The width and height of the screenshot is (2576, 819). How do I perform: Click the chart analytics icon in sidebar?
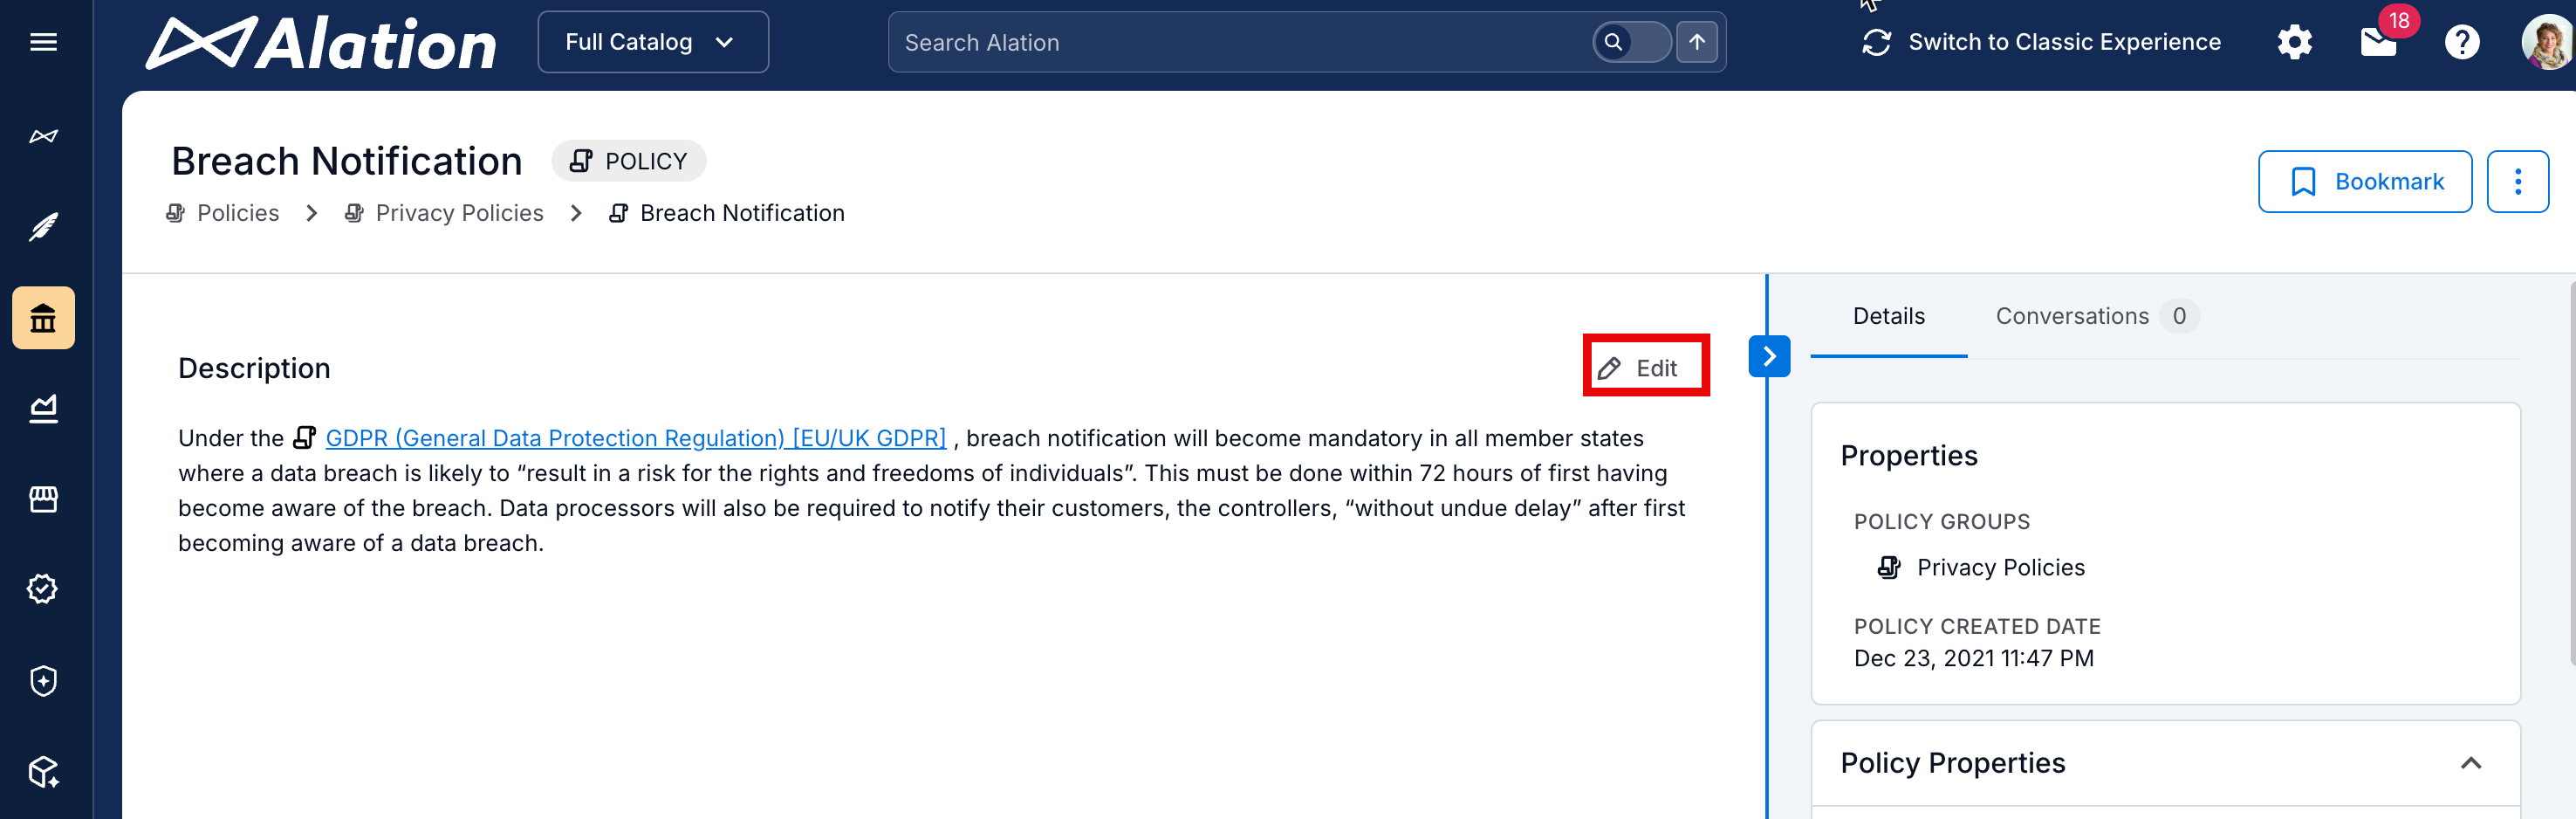43,408
